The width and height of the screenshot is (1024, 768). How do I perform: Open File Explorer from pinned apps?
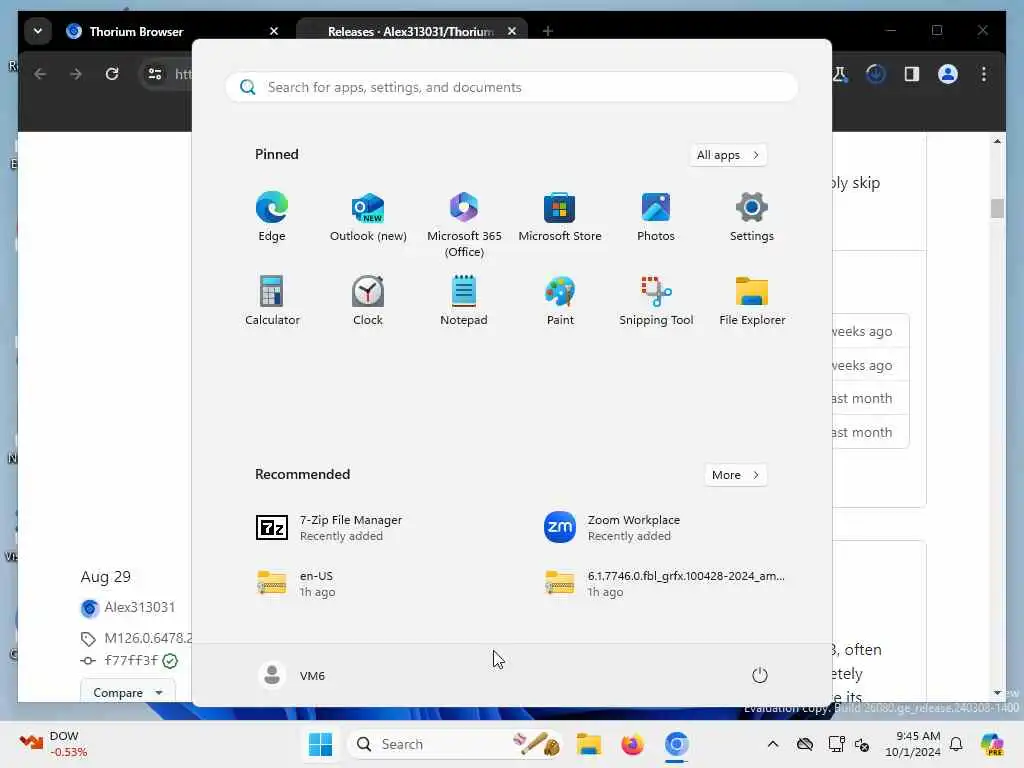[x=752, y=300]
